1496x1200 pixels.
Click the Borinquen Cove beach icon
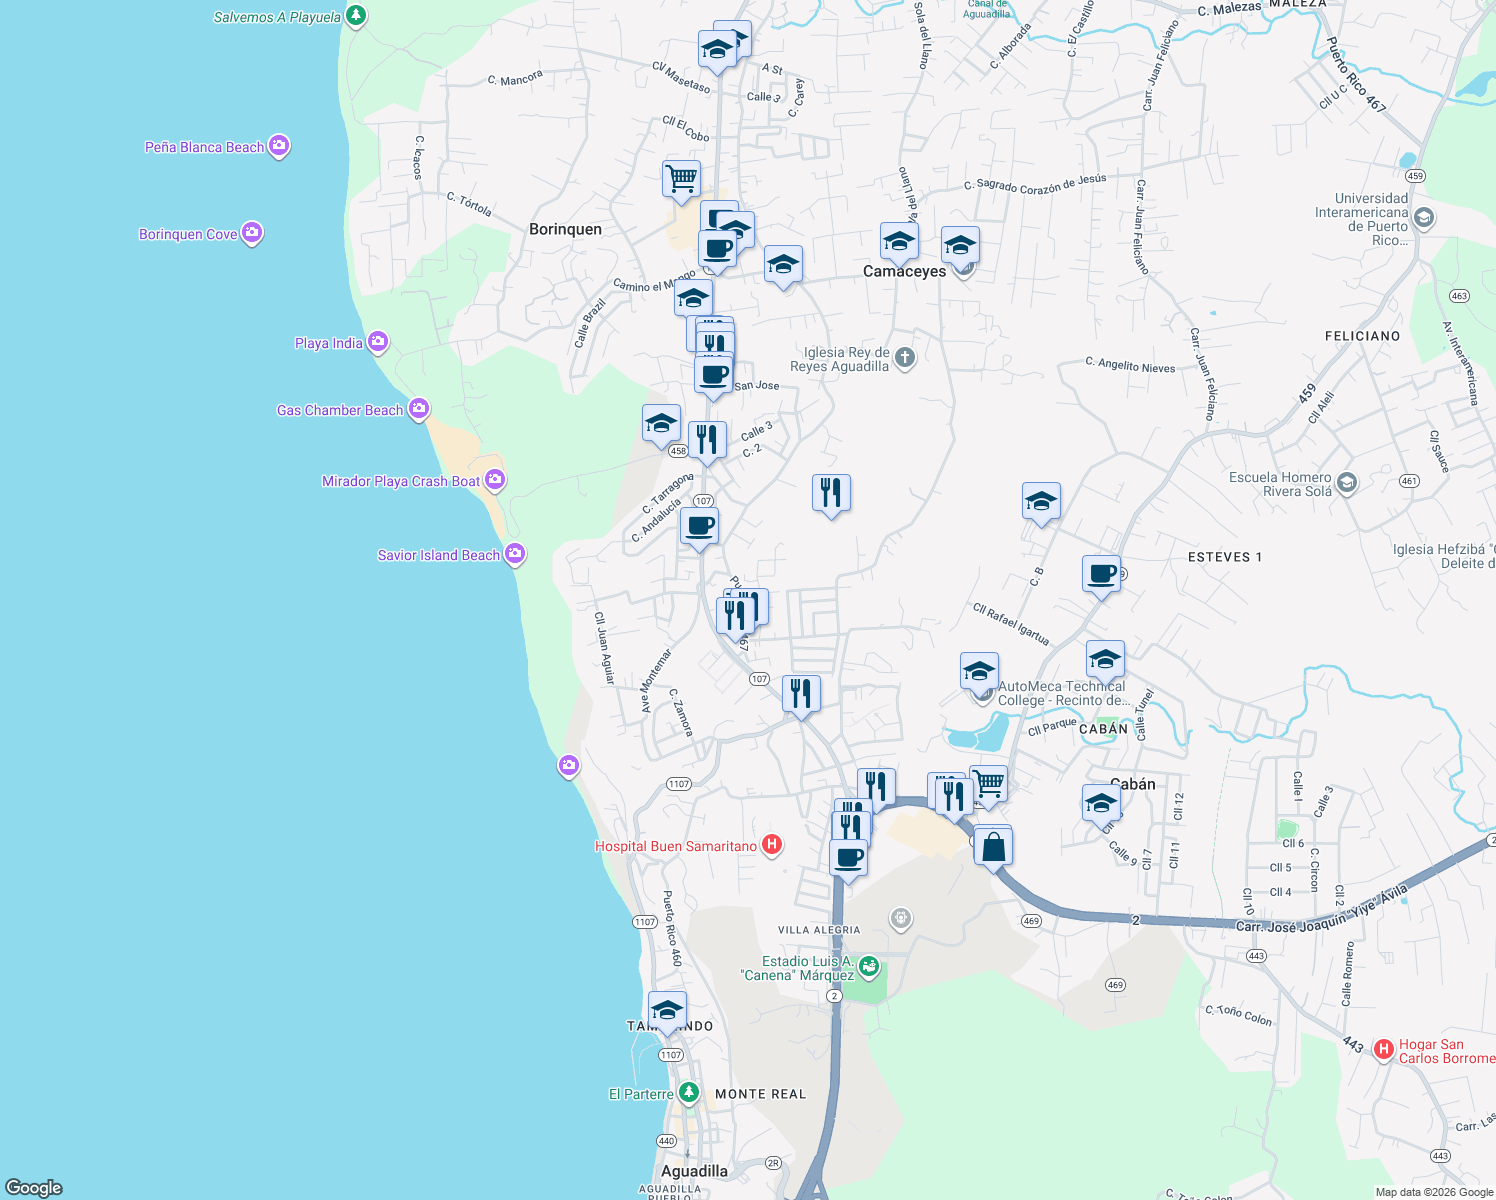(251, 233)
